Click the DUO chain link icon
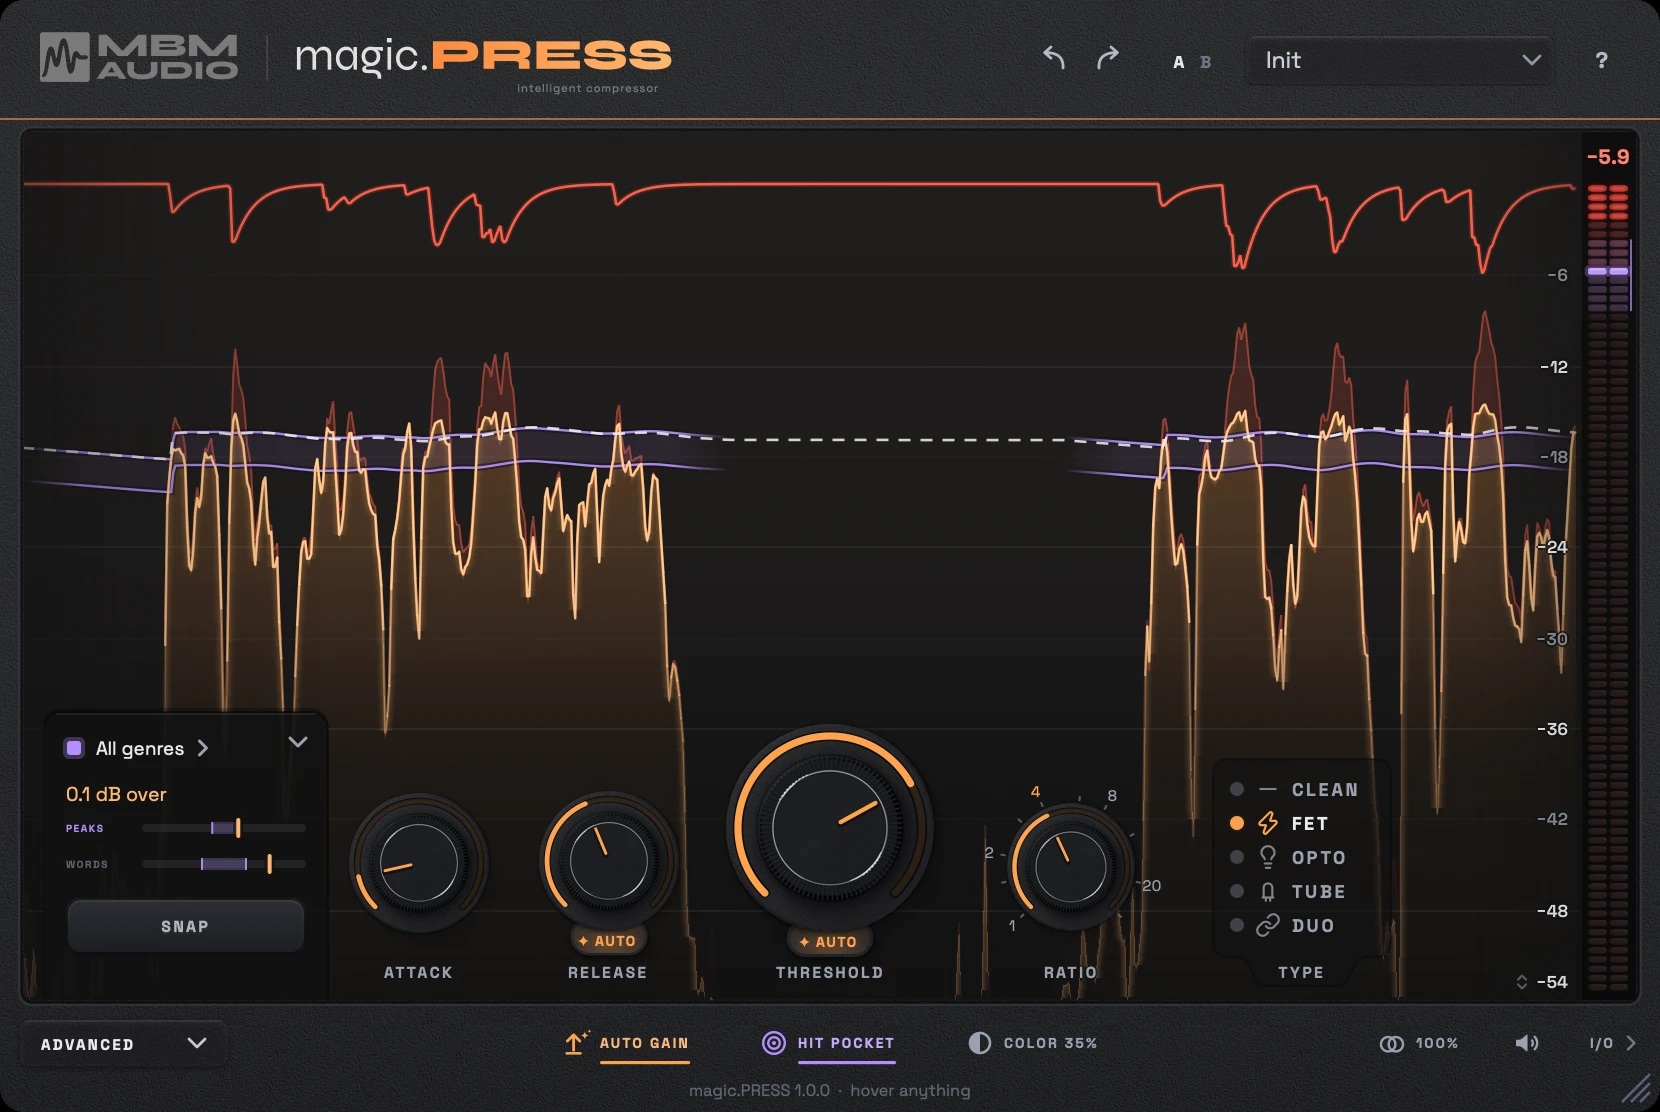The image size is (1660, 1112). click(1268, 925)
